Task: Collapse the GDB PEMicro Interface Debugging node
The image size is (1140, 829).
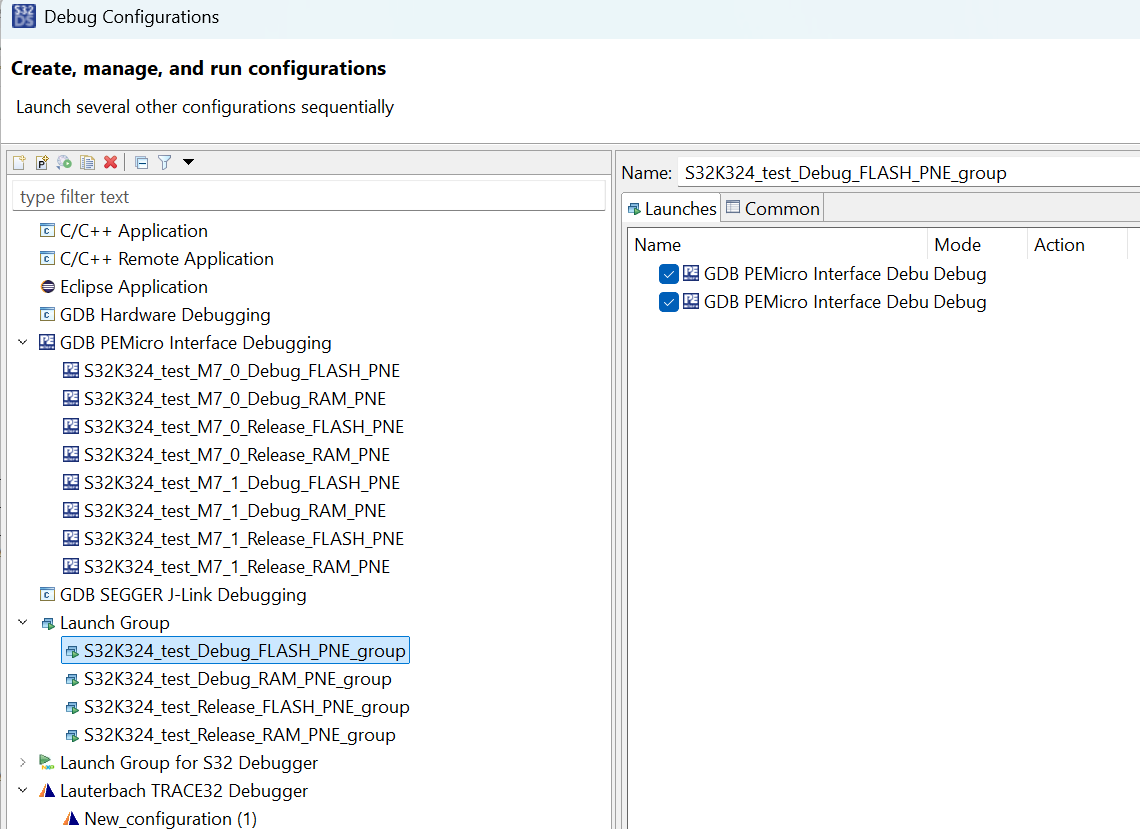Action: point(23,343)
